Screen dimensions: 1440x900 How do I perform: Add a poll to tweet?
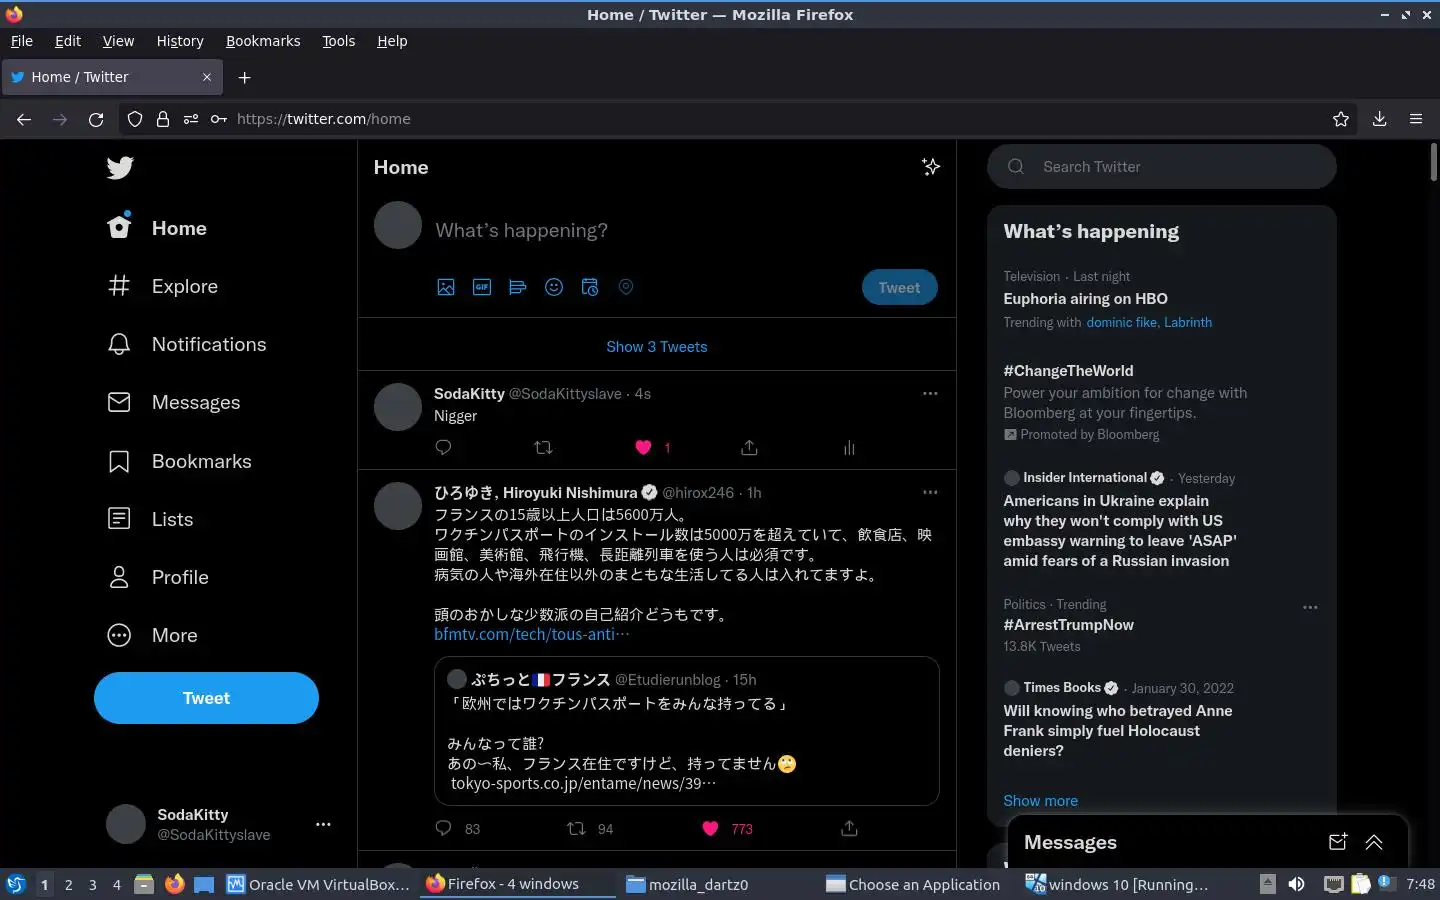tap(518, 287)
